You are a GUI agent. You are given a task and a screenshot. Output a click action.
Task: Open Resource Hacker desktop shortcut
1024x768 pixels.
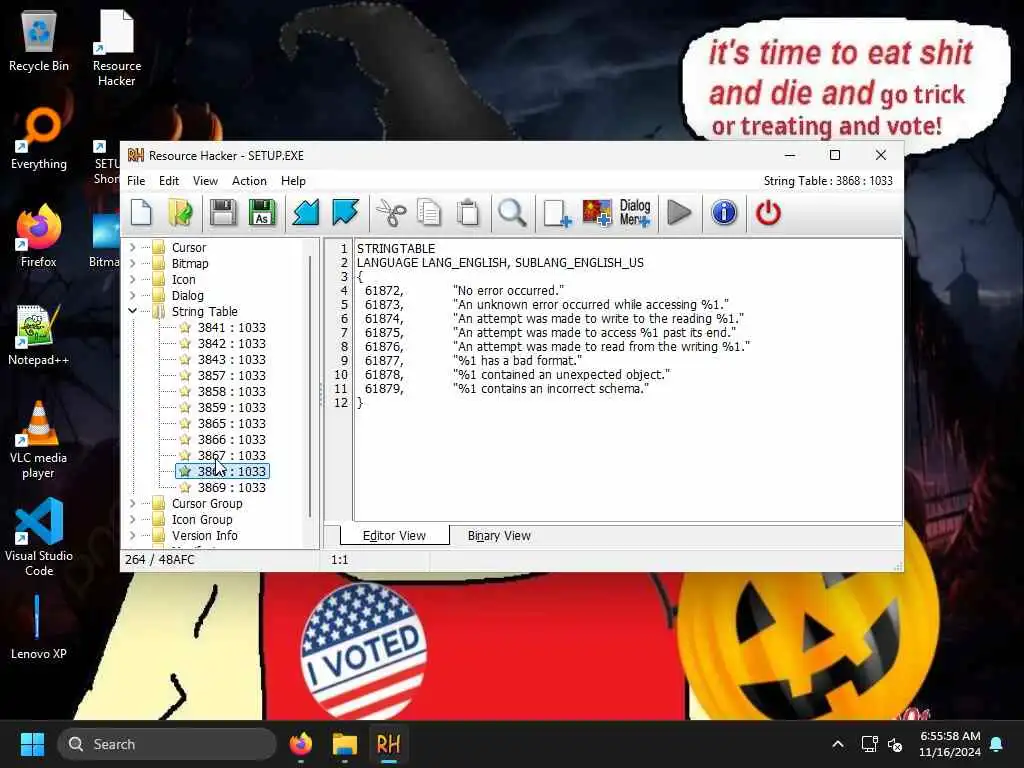click(x=116, y=48)
